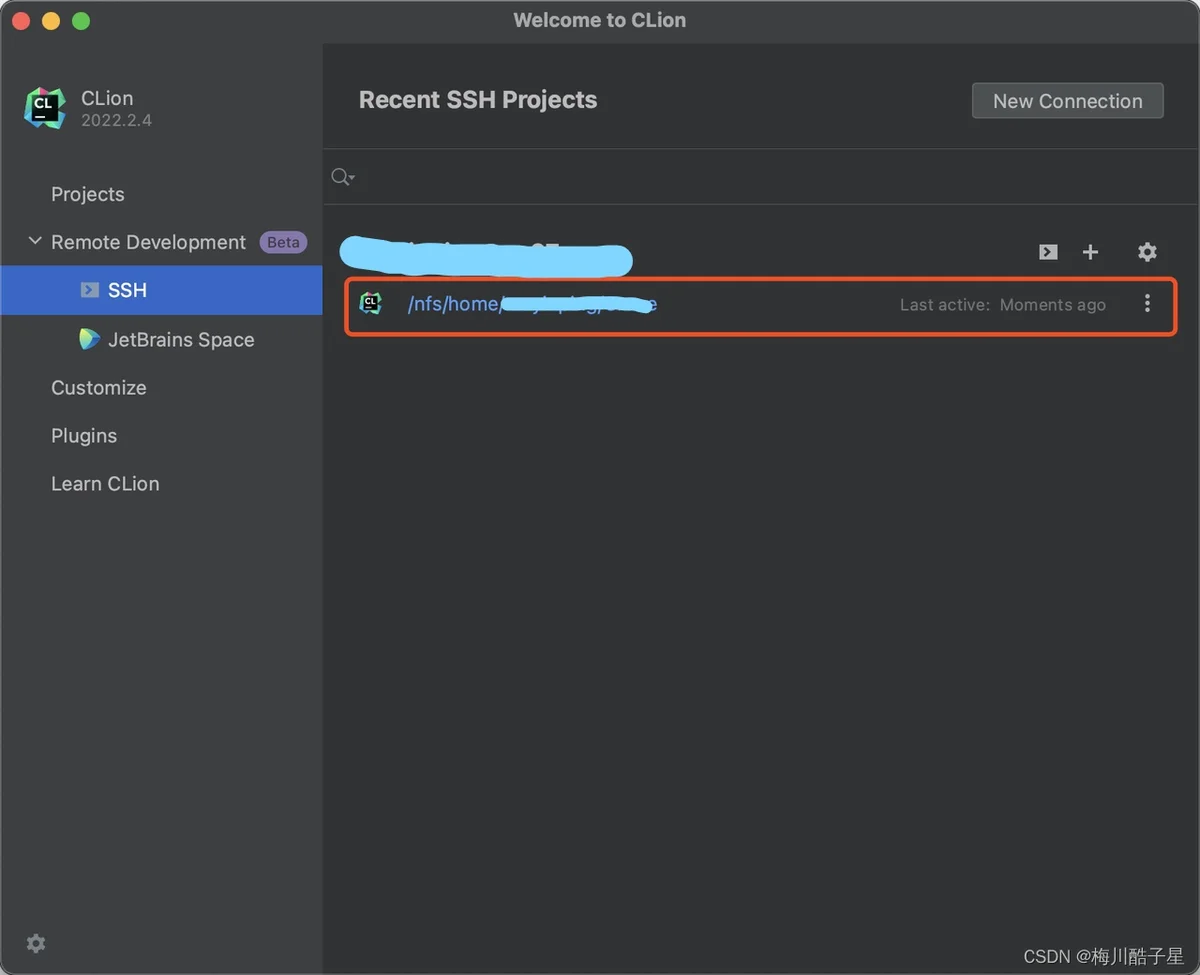Add new project with plus icon
The image size is (1200, 975).
tap(1091, 252)
